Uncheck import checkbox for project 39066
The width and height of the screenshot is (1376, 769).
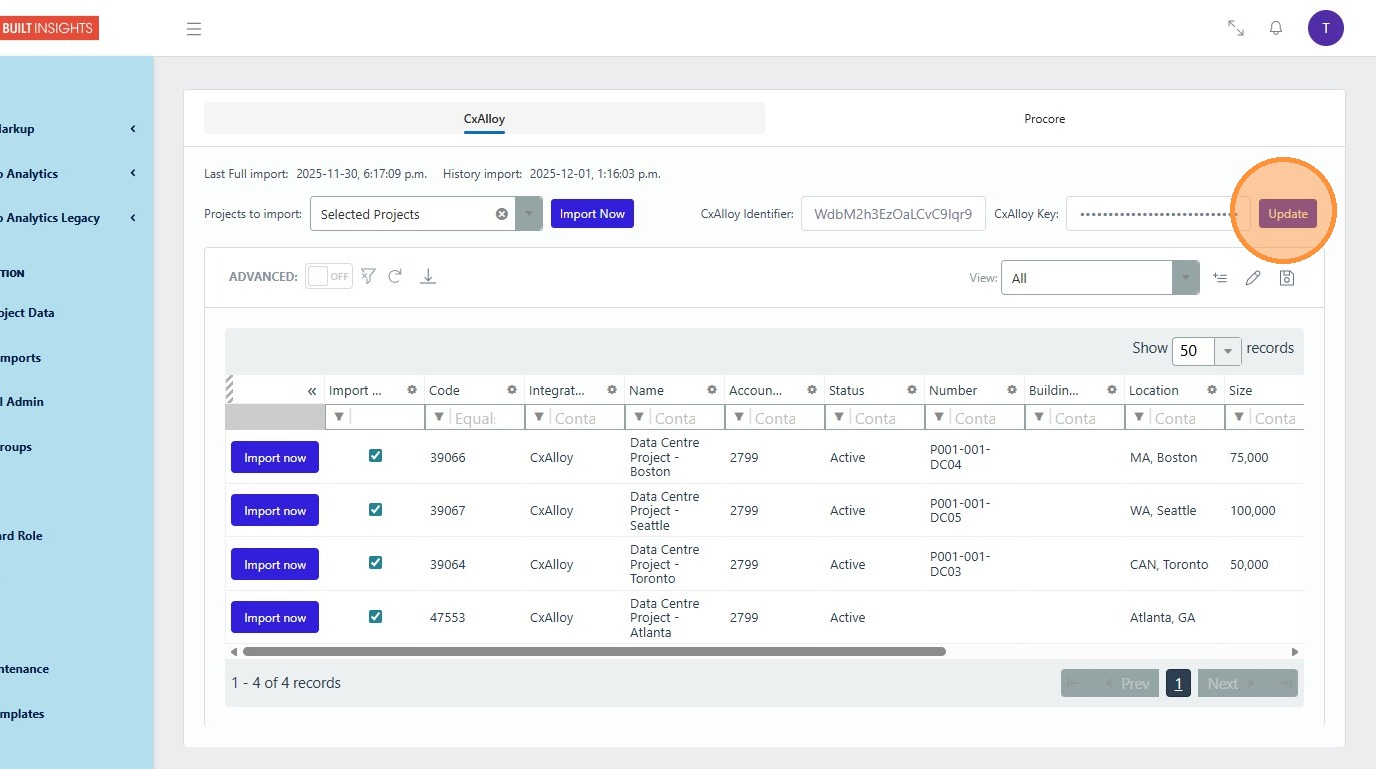tap(375, 456)
